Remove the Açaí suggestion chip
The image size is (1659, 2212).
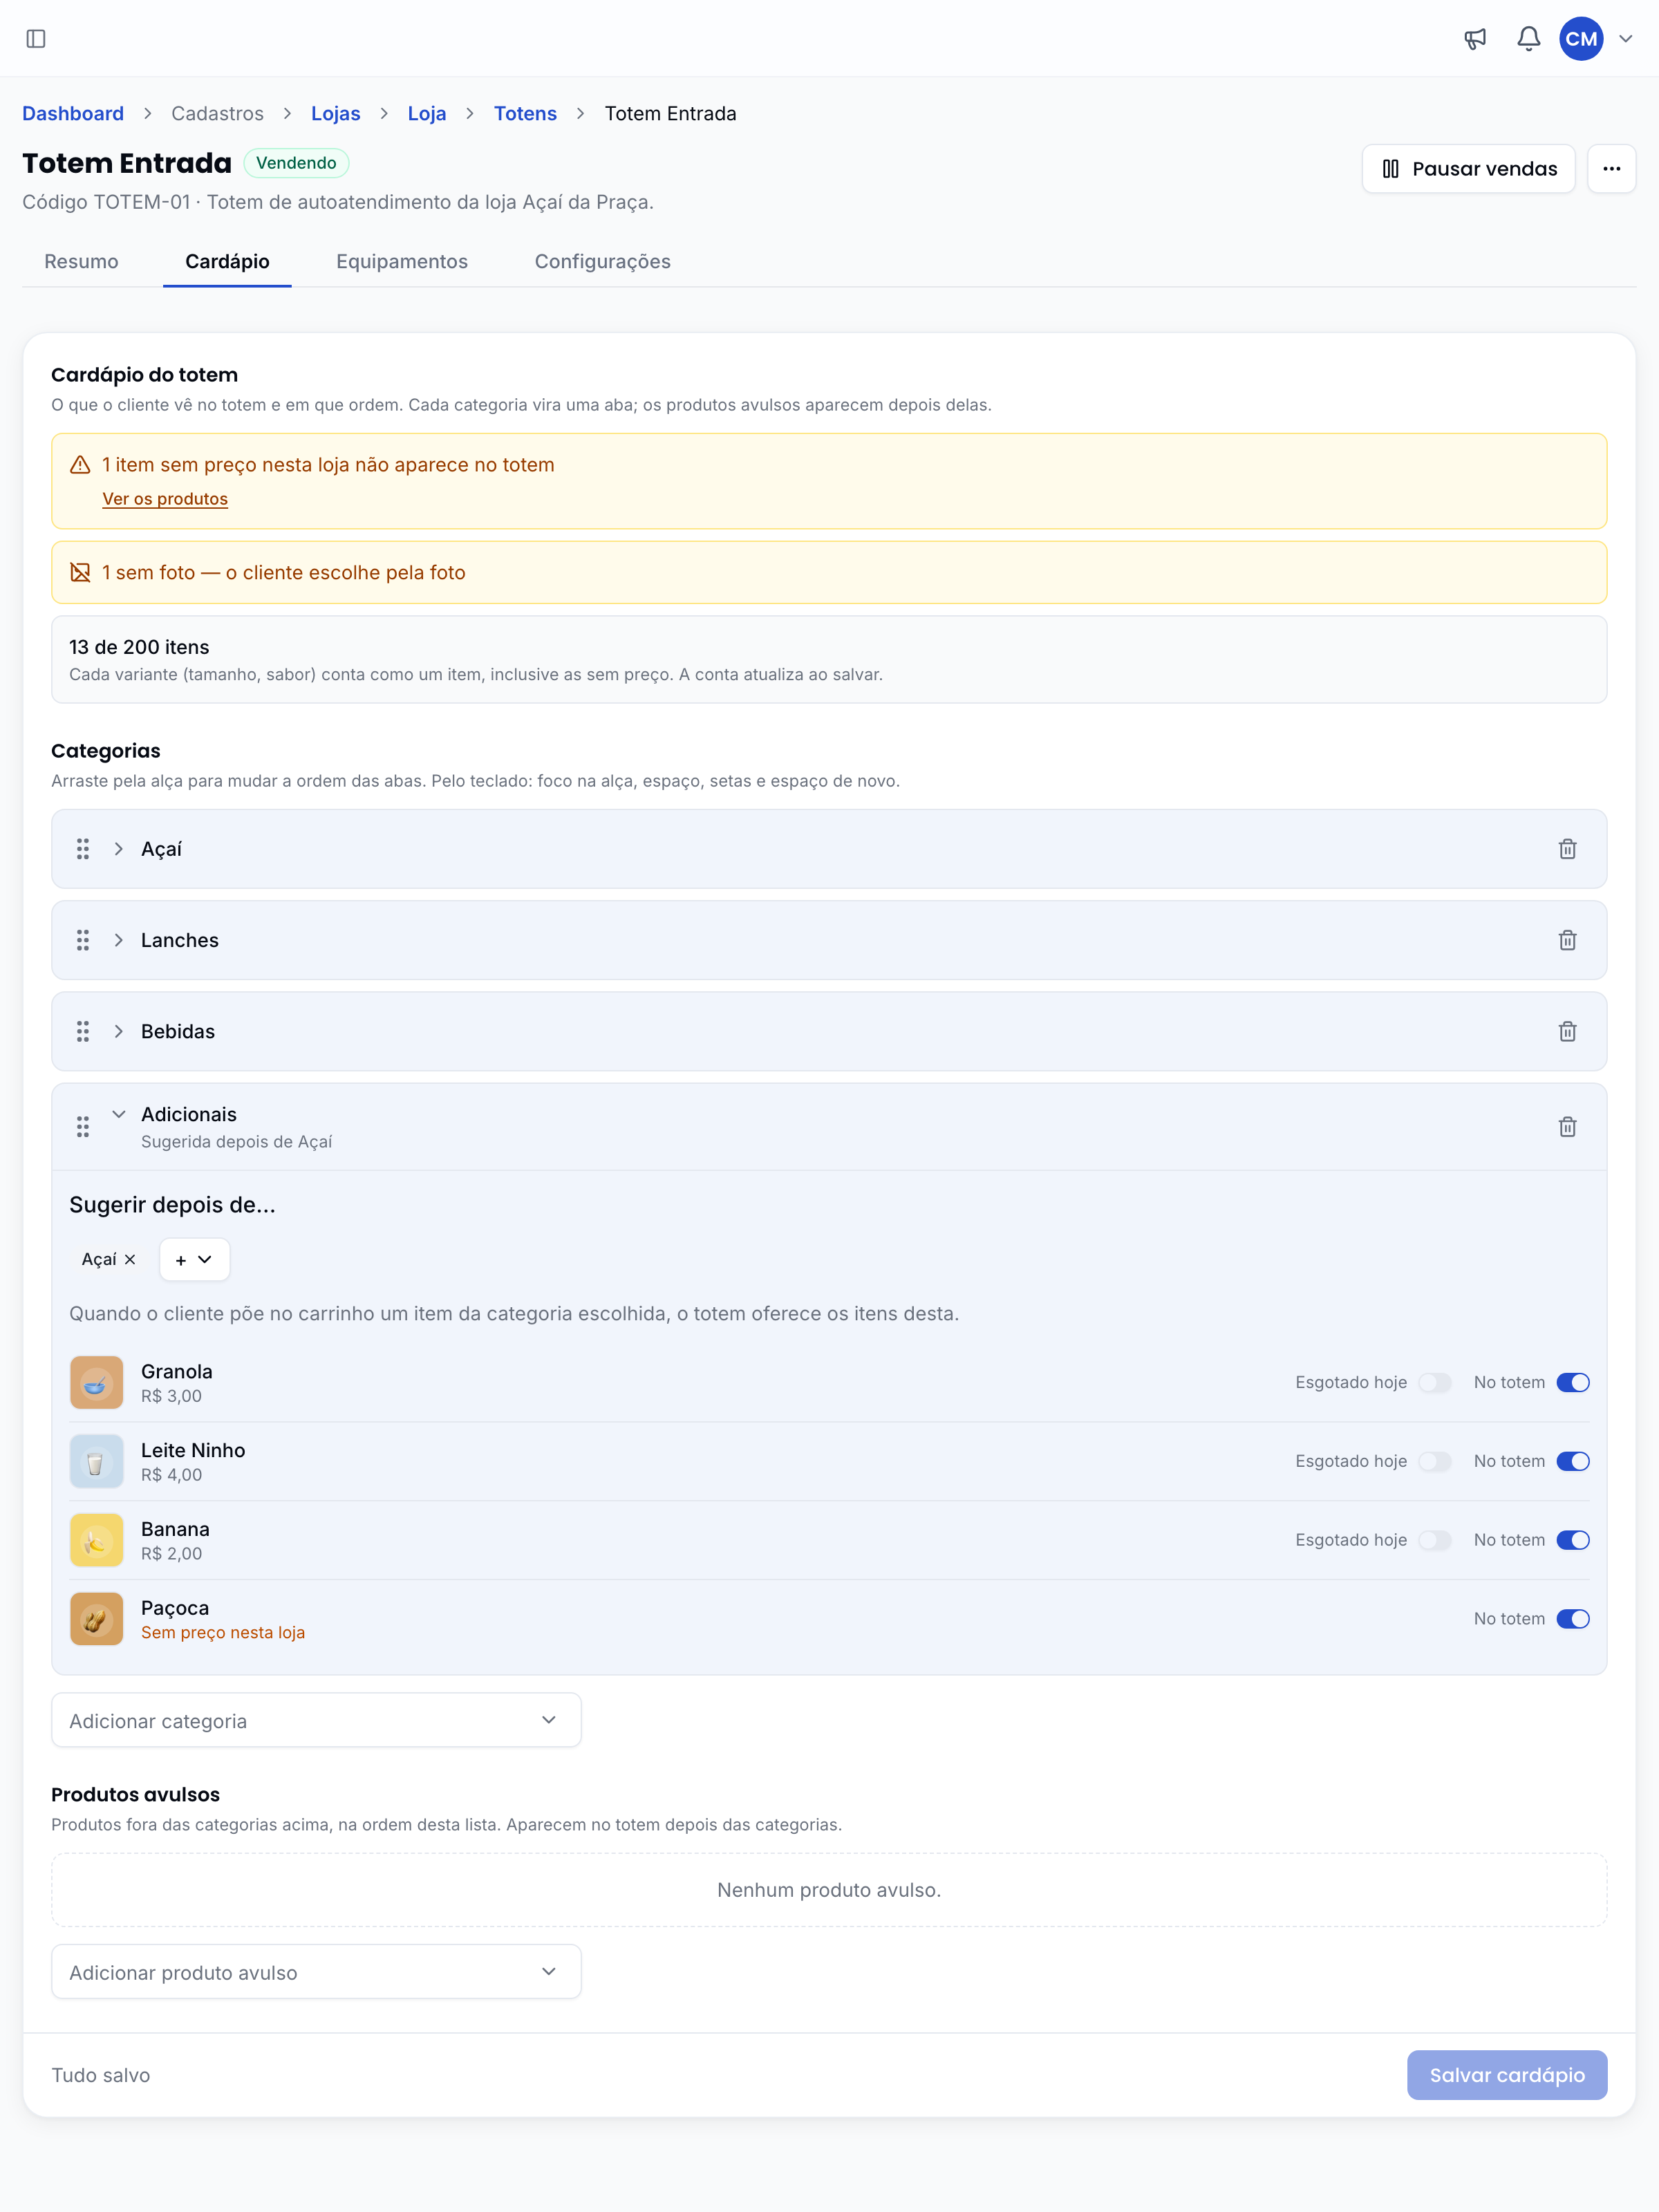pyautogui.click(x=130, y=1260)
